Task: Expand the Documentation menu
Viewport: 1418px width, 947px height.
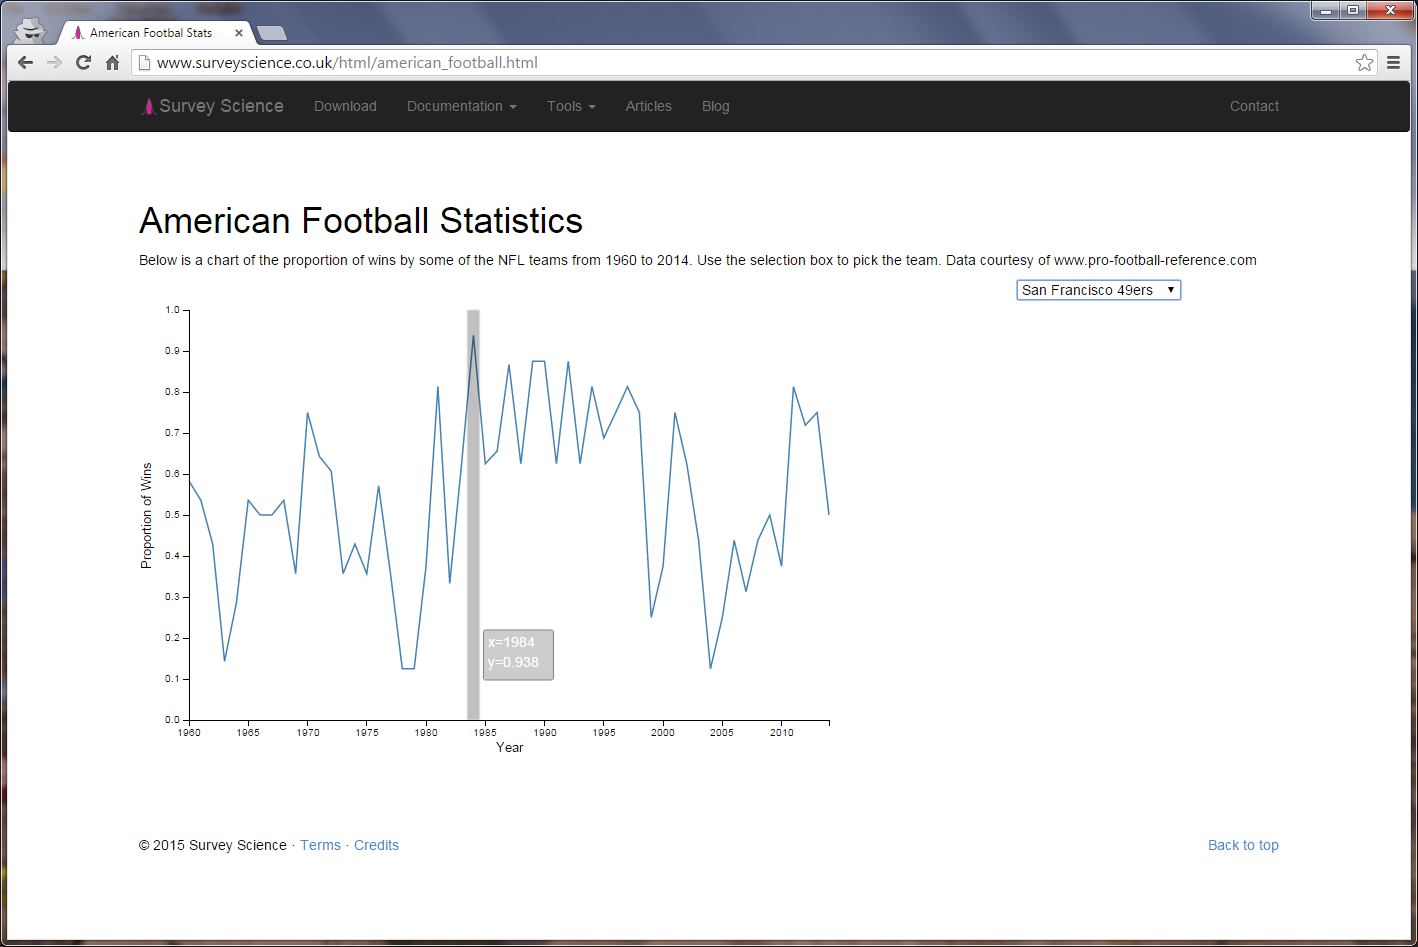Action: pos(461,106)
